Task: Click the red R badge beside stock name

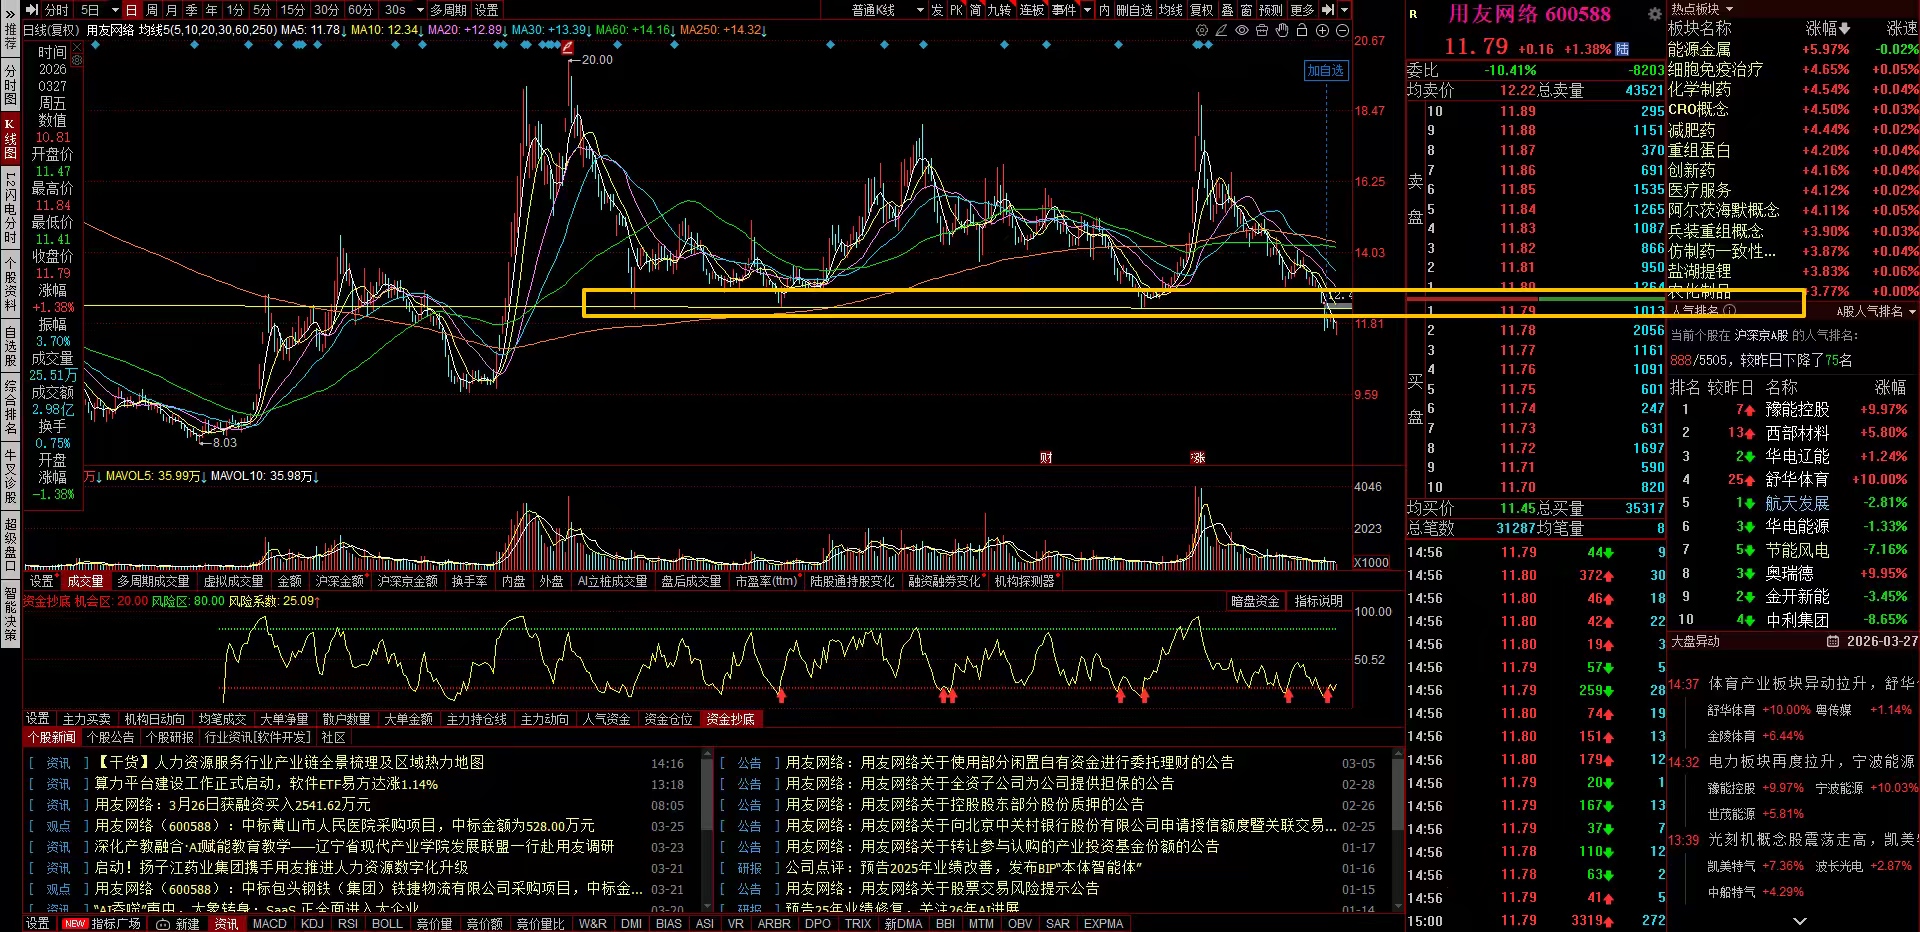Action: pos(1413,14)
